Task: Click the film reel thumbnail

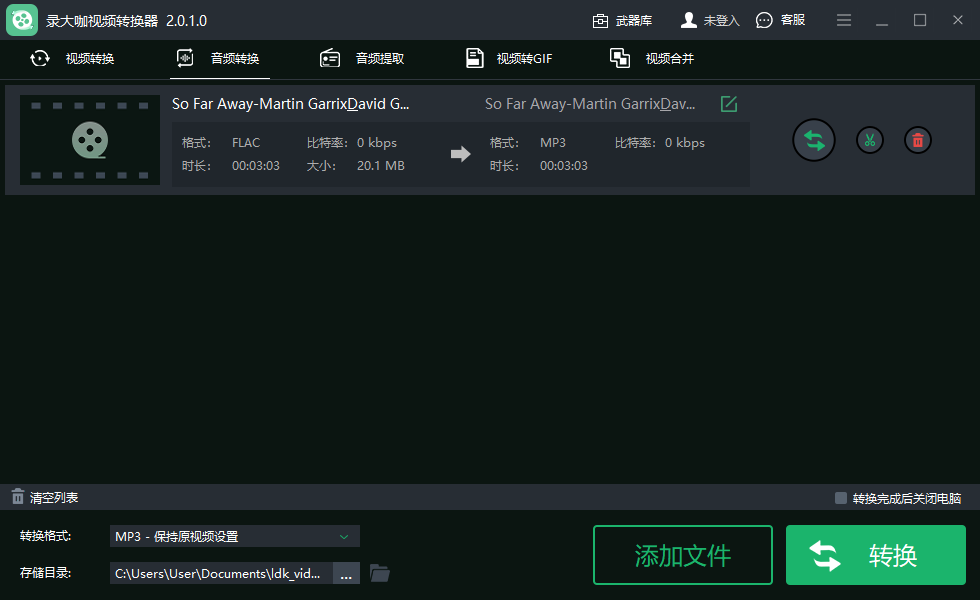Action: tap(90, 140)
